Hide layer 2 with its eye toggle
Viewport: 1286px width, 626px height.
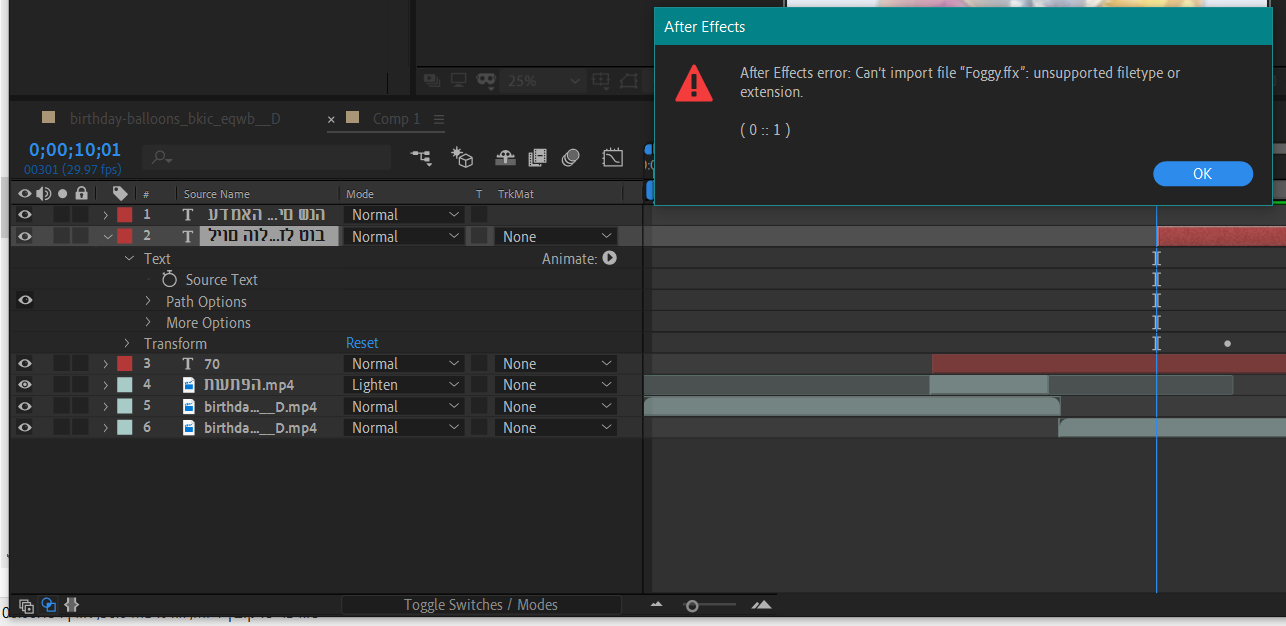click(25, 237)
